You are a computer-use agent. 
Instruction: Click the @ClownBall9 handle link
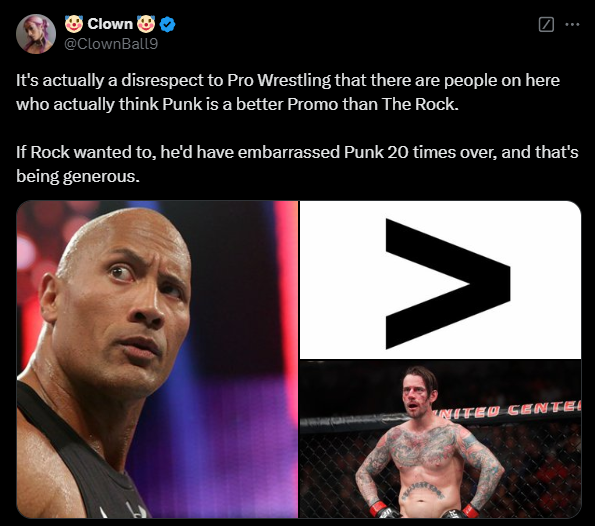[x=111, y=44]
